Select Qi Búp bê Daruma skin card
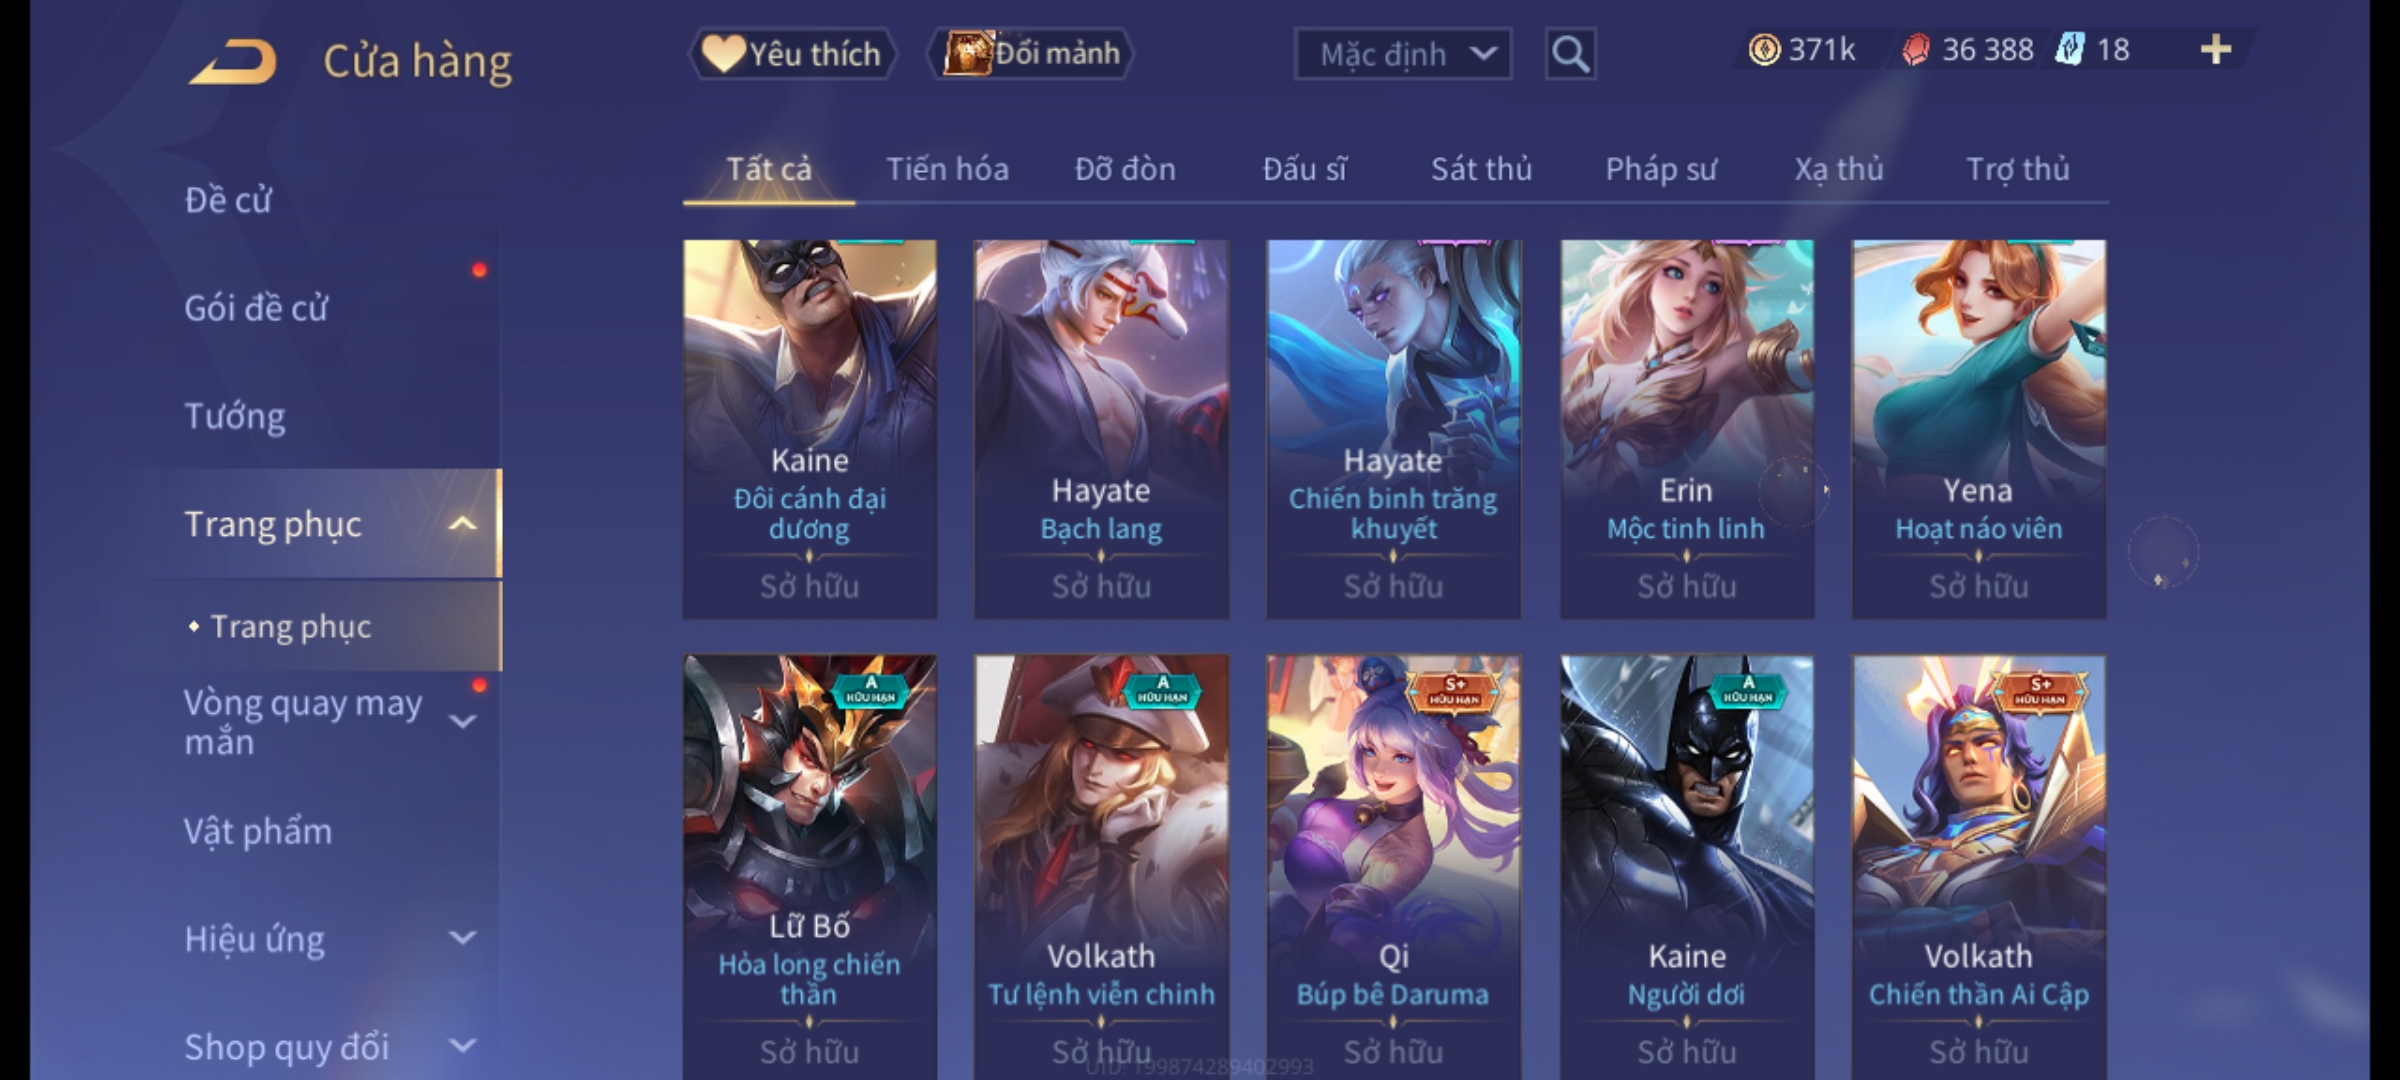The image size is (2400, 1080). click(x=1393, y=867)
